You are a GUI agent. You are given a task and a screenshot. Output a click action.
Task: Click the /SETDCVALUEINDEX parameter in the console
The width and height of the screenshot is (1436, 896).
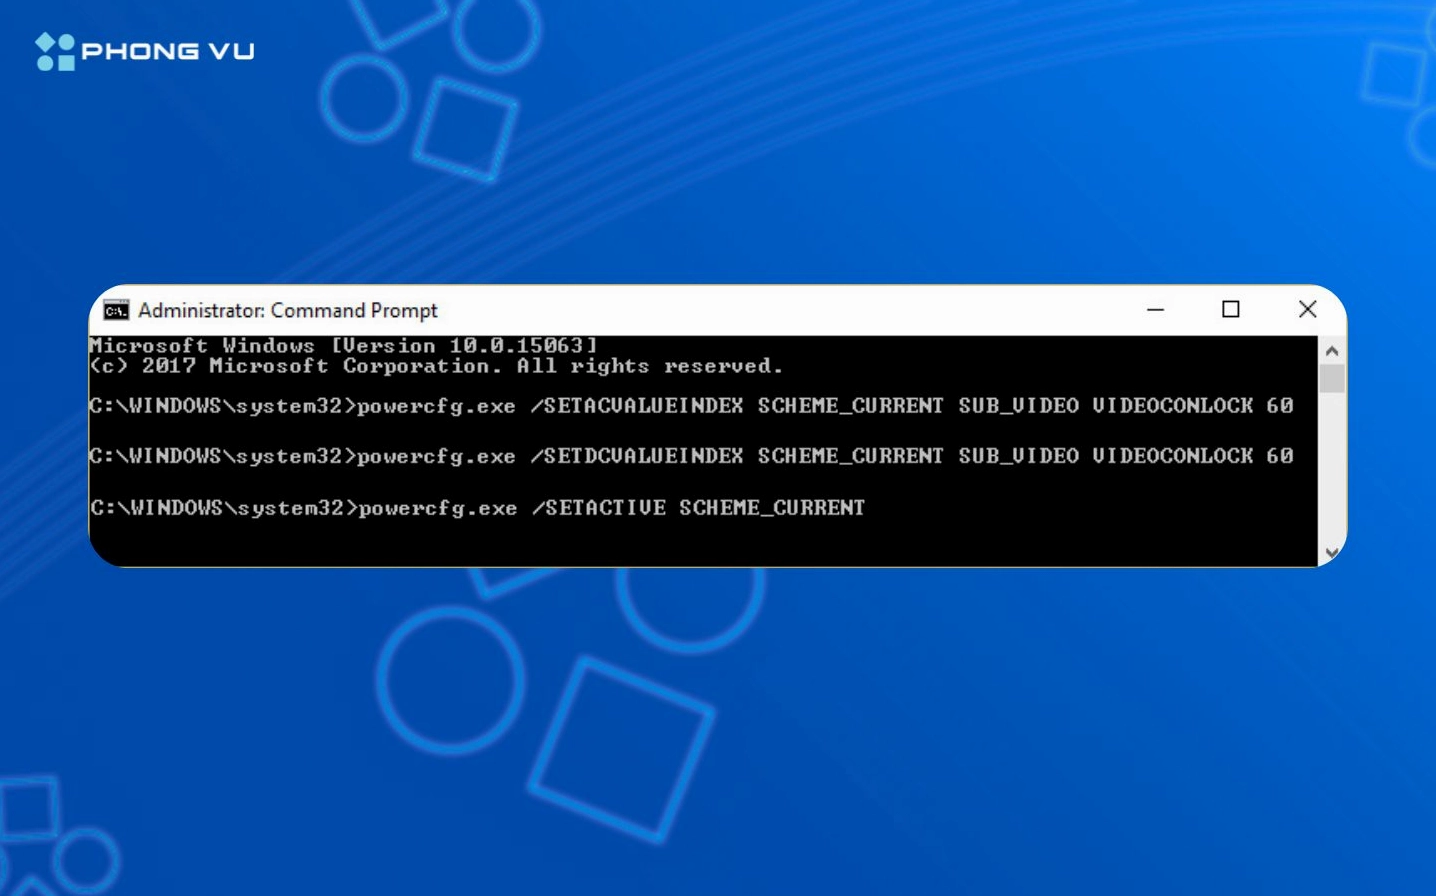pos(637,456)
